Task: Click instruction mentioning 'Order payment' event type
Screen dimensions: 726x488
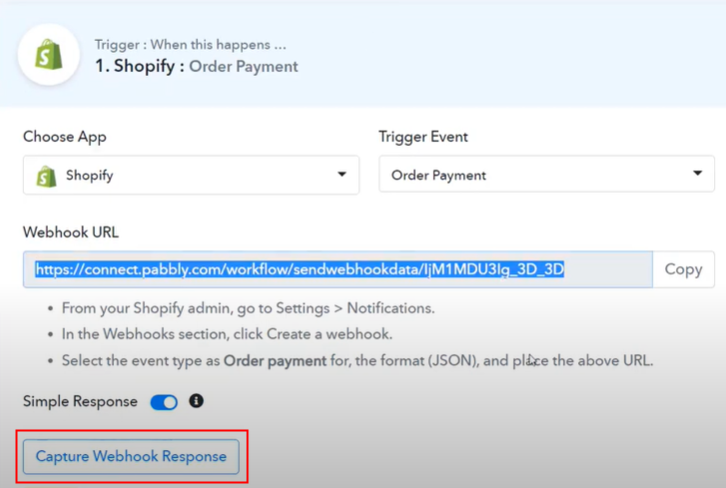Action: click(x=357, y=360)
